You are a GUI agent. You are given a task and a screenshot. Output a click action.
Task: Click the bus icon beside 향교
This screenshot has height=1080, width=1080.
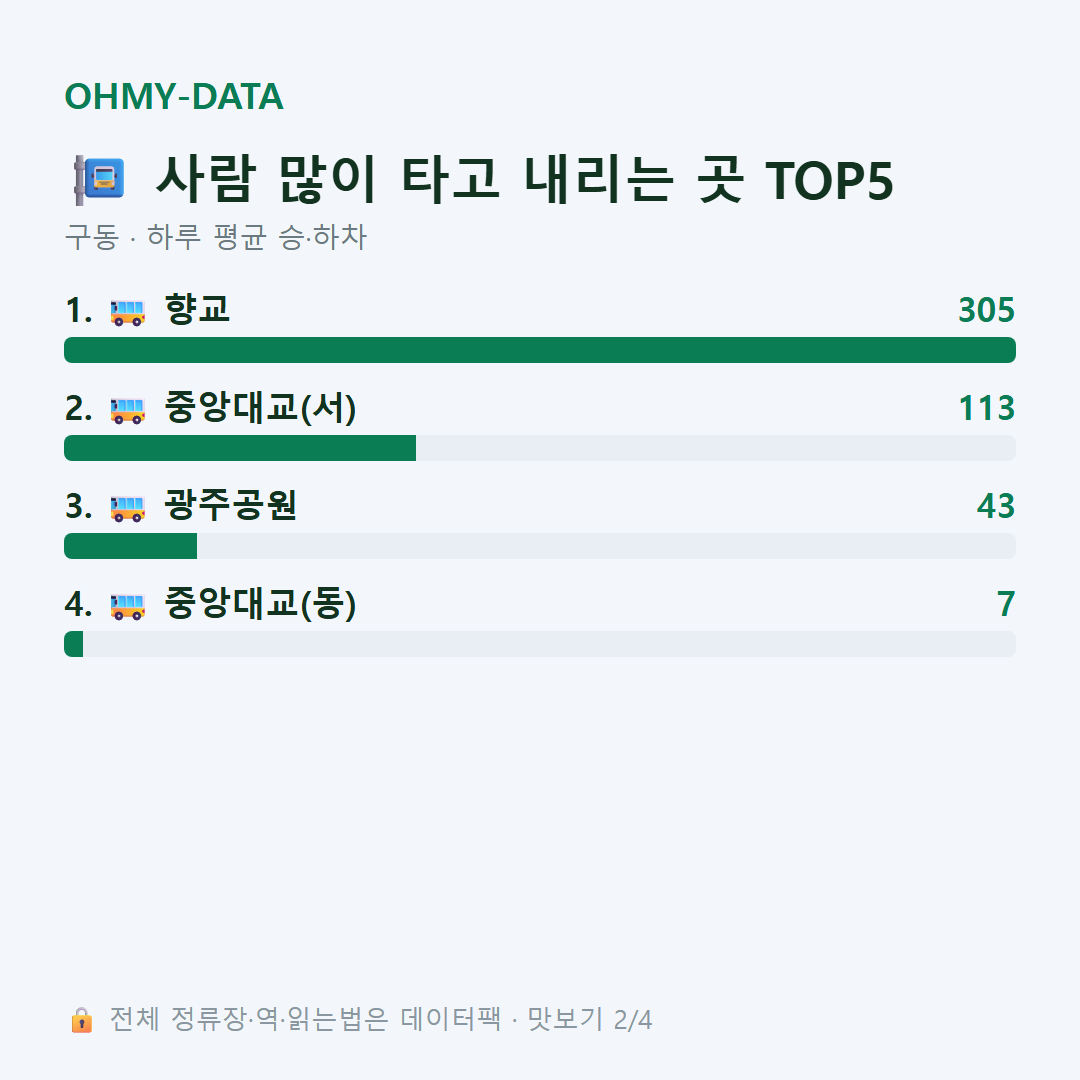coord(128,312)
